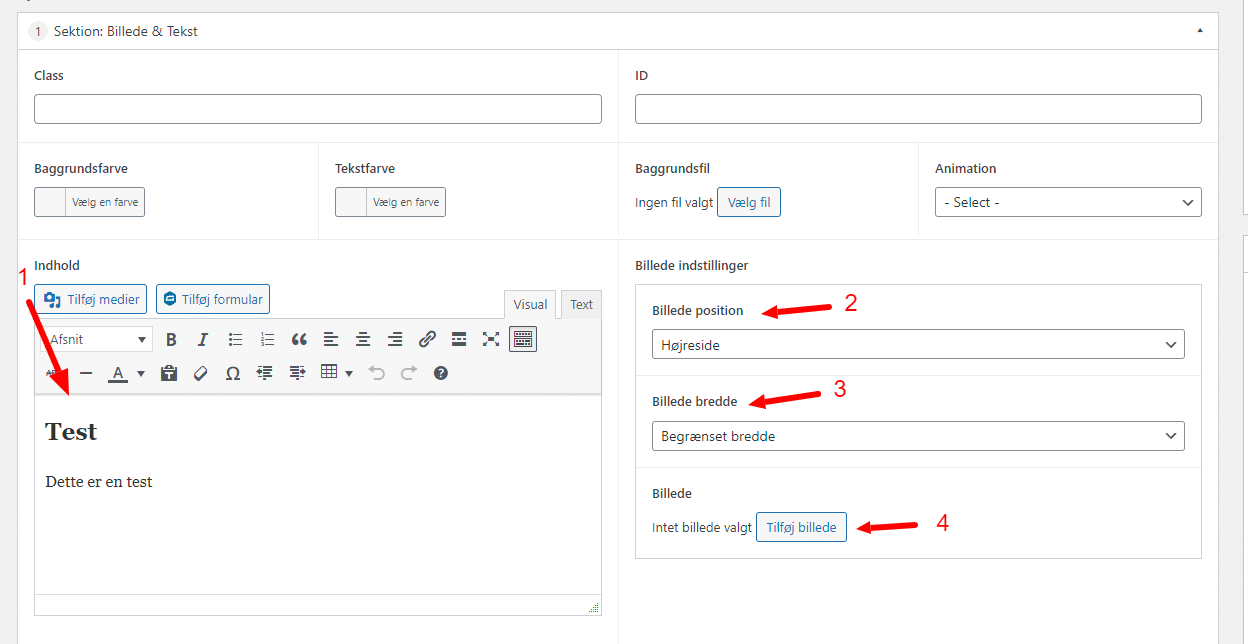Image resolution: width=1248 pixels, height=644 pixels.
Task: Toggle center text alignment
Action: pos(363,340)
